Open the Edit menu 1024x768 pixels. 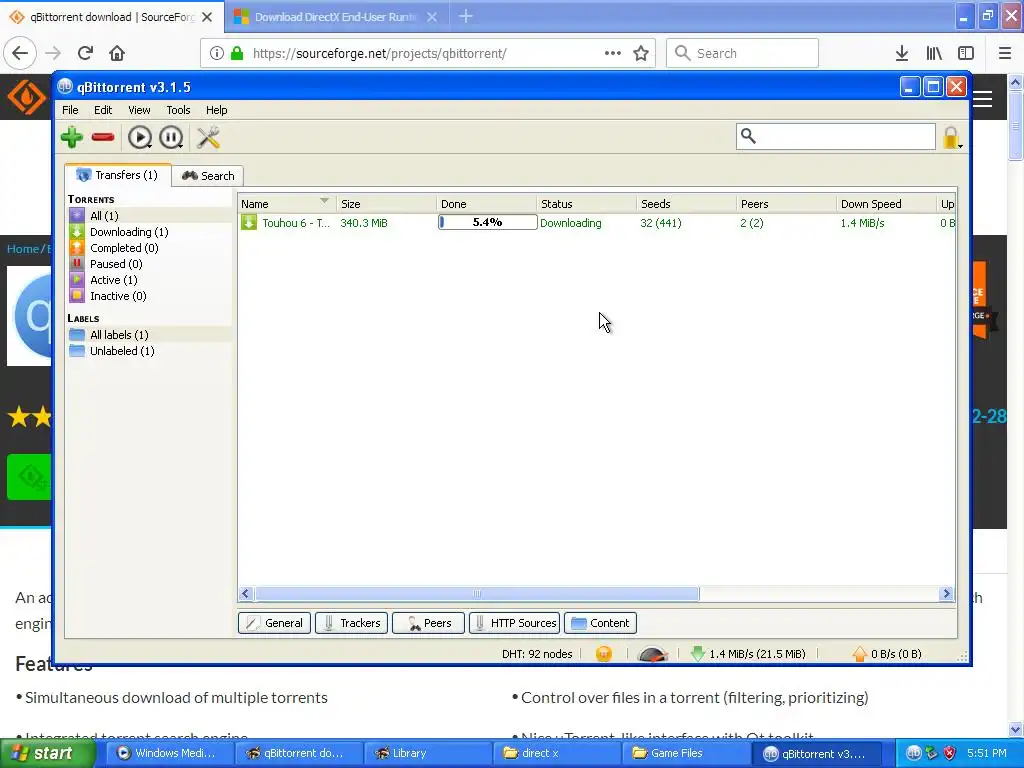(x=103, y=110)
